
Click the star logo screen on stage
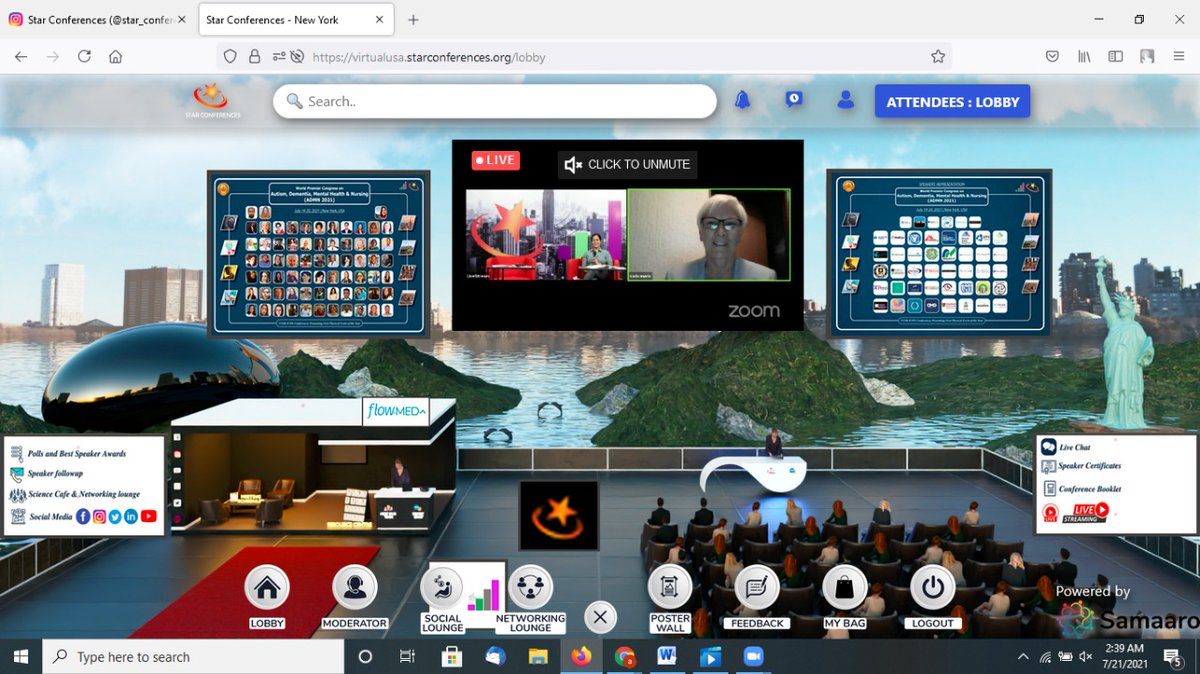pyautogui.click(x=559, y=515)
